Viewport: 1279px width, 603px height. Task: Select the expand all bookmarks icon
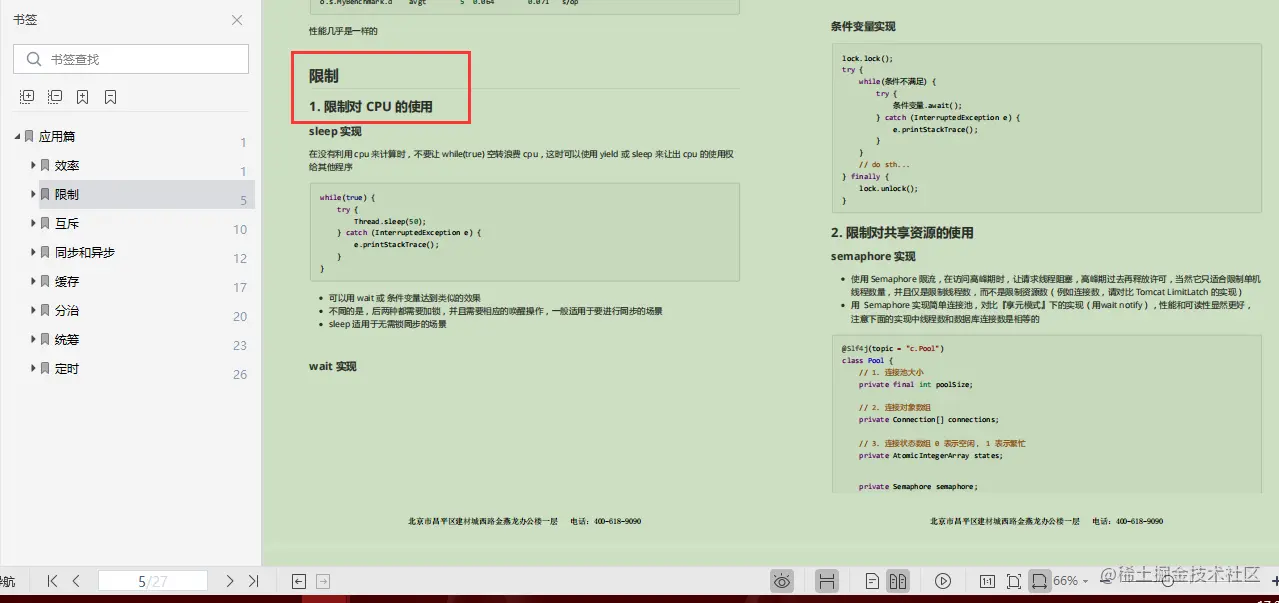25,96
